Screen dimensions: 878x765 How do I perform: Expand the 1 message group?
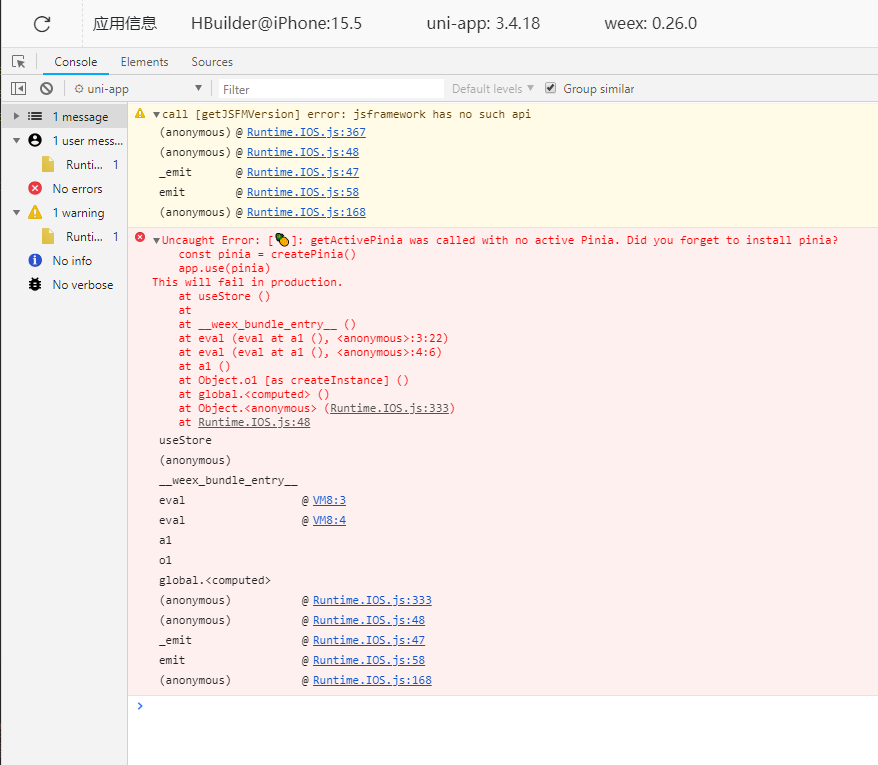pos(16,117)
